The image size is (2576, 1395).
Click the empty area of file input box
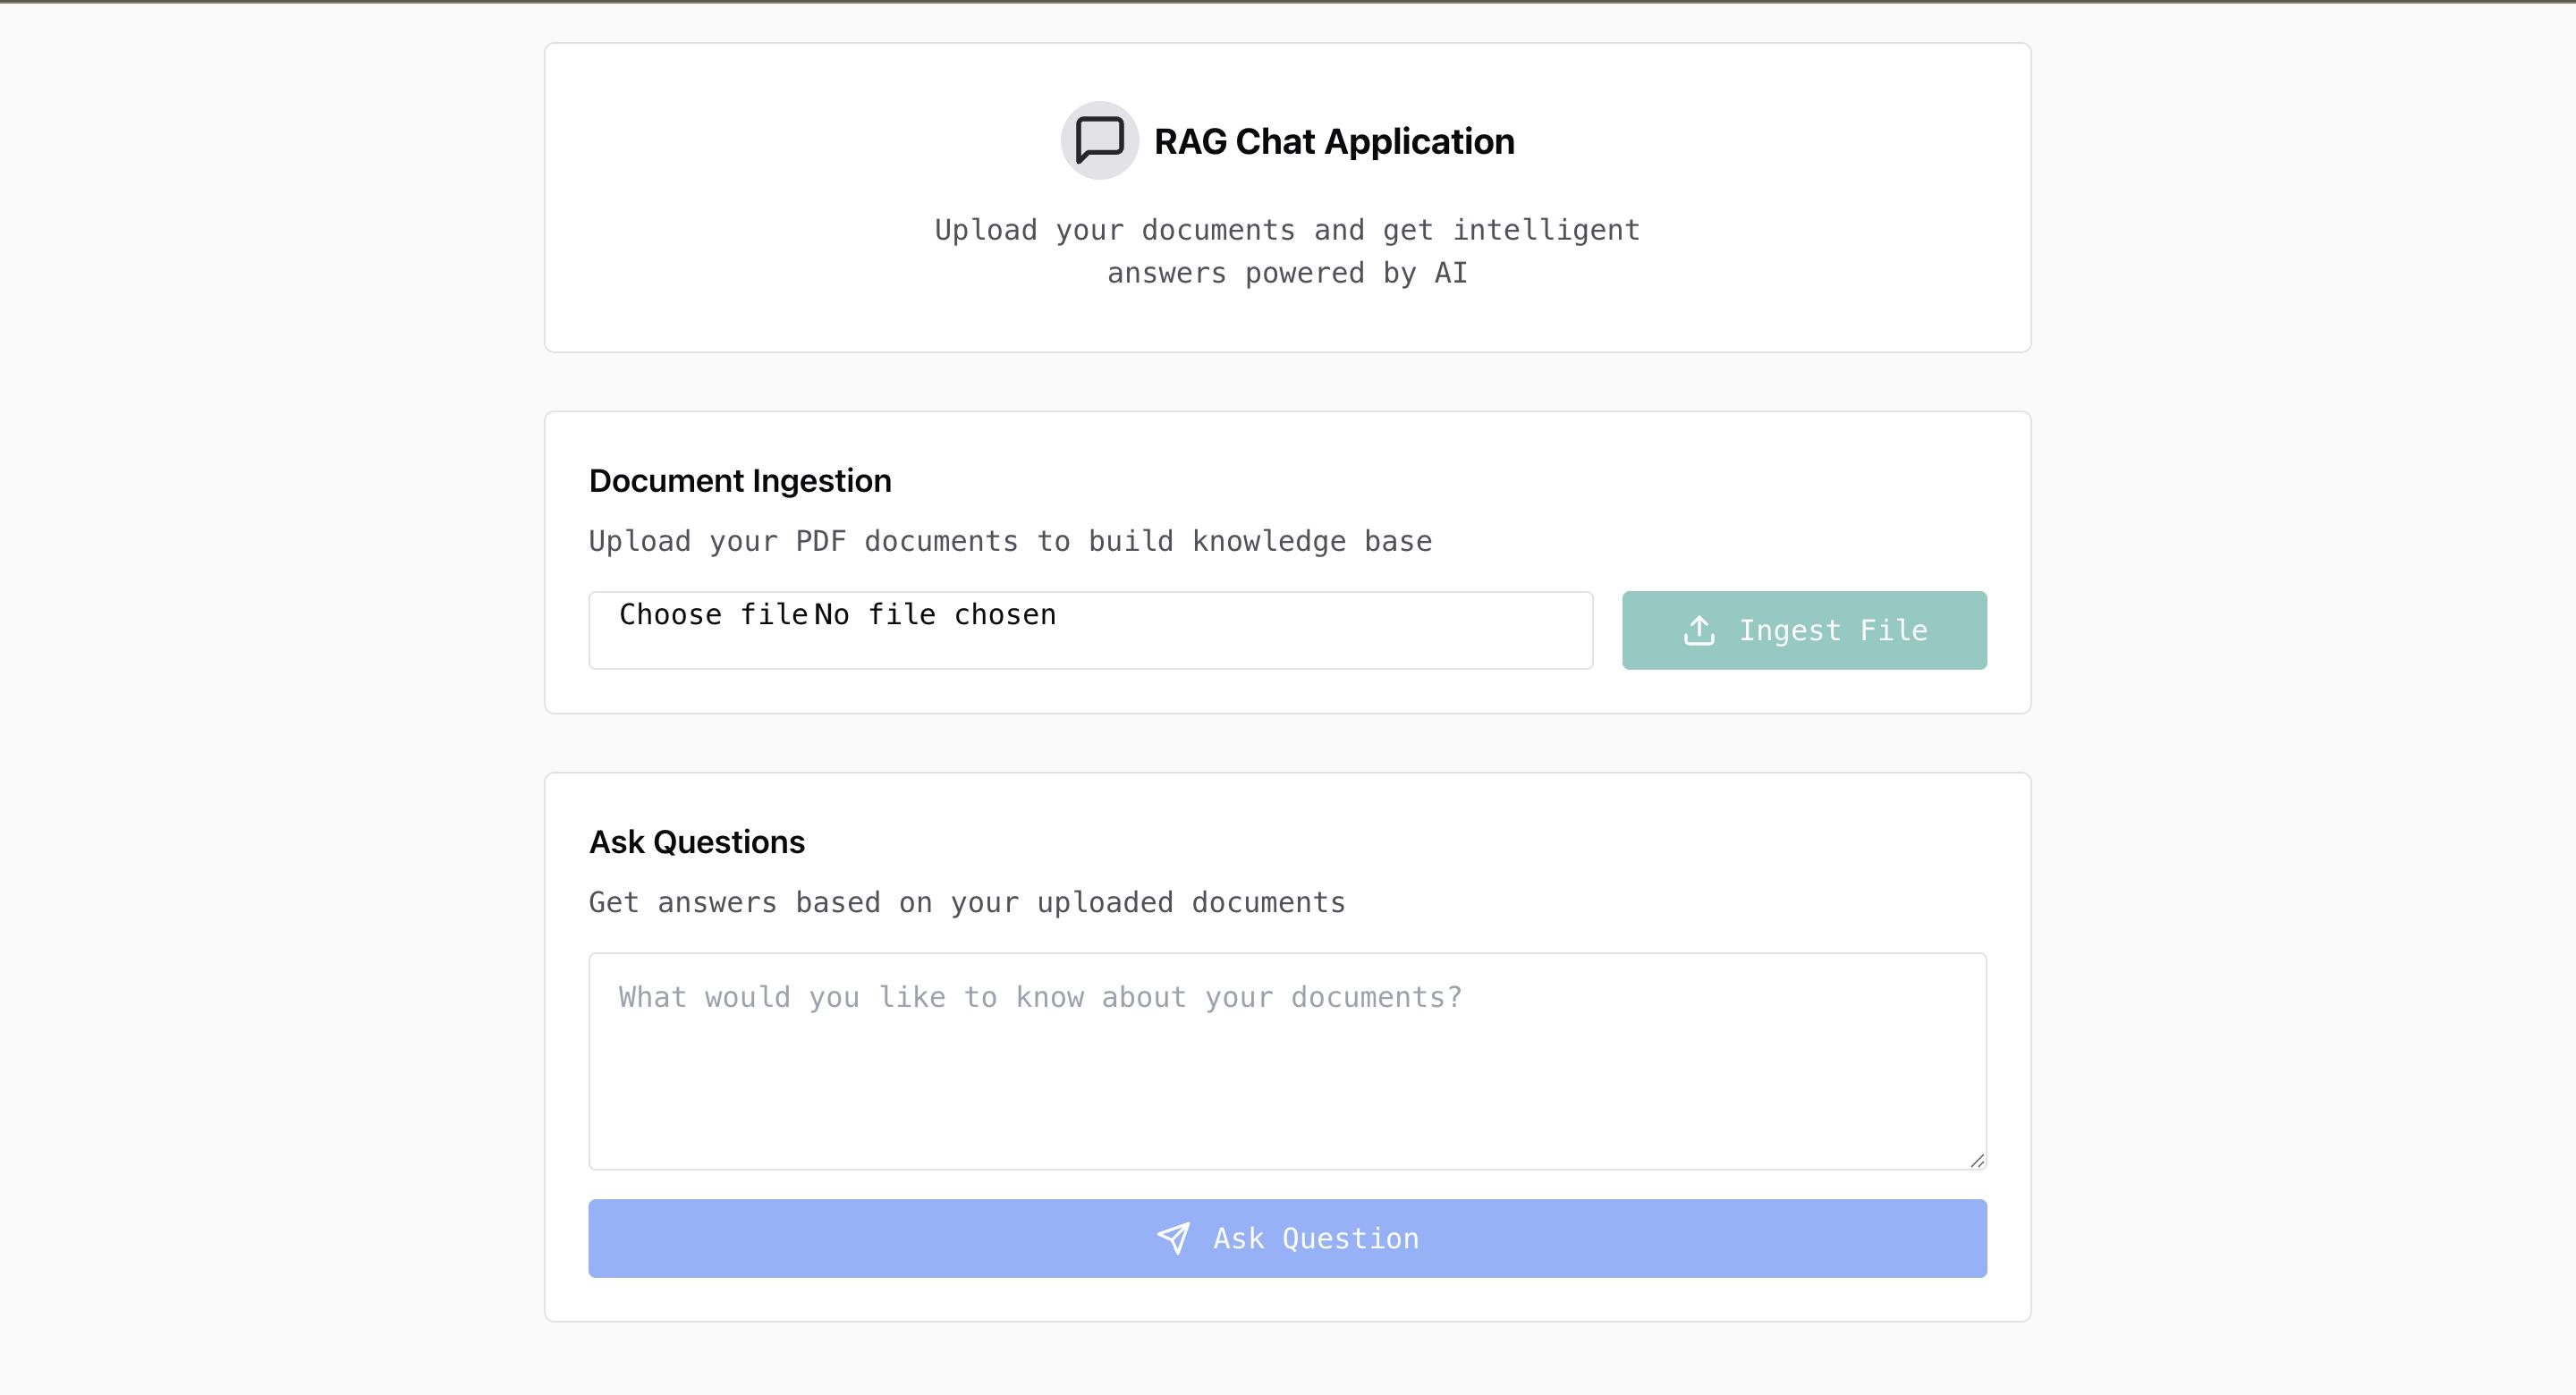pos(1330,630)
